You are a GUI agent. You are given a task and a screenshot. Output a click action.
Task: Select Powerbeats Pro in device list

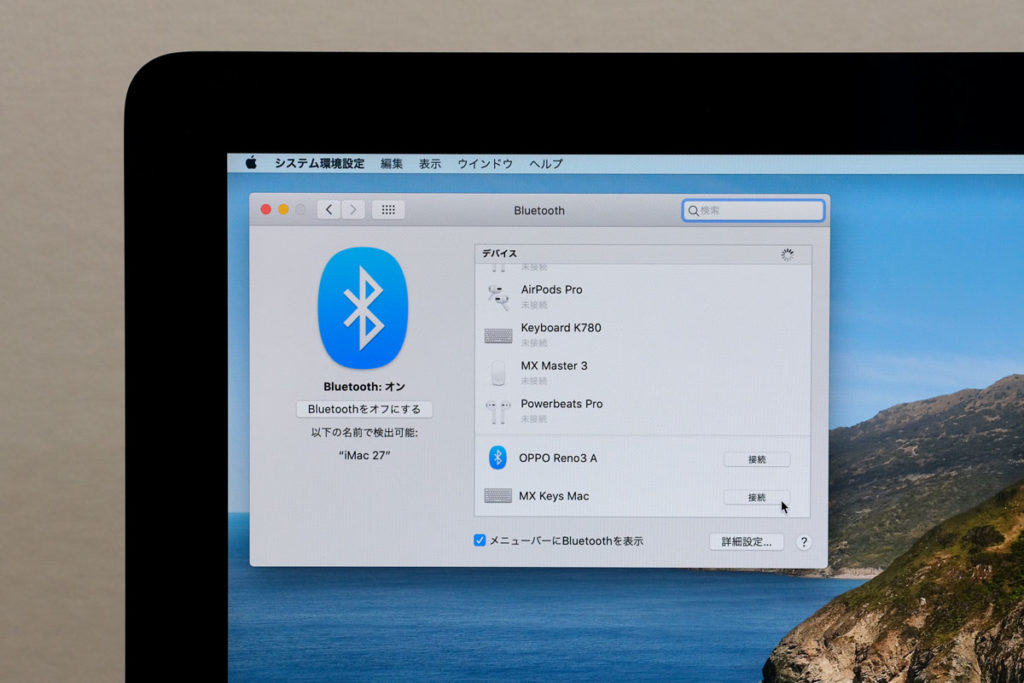coord(643,410)
